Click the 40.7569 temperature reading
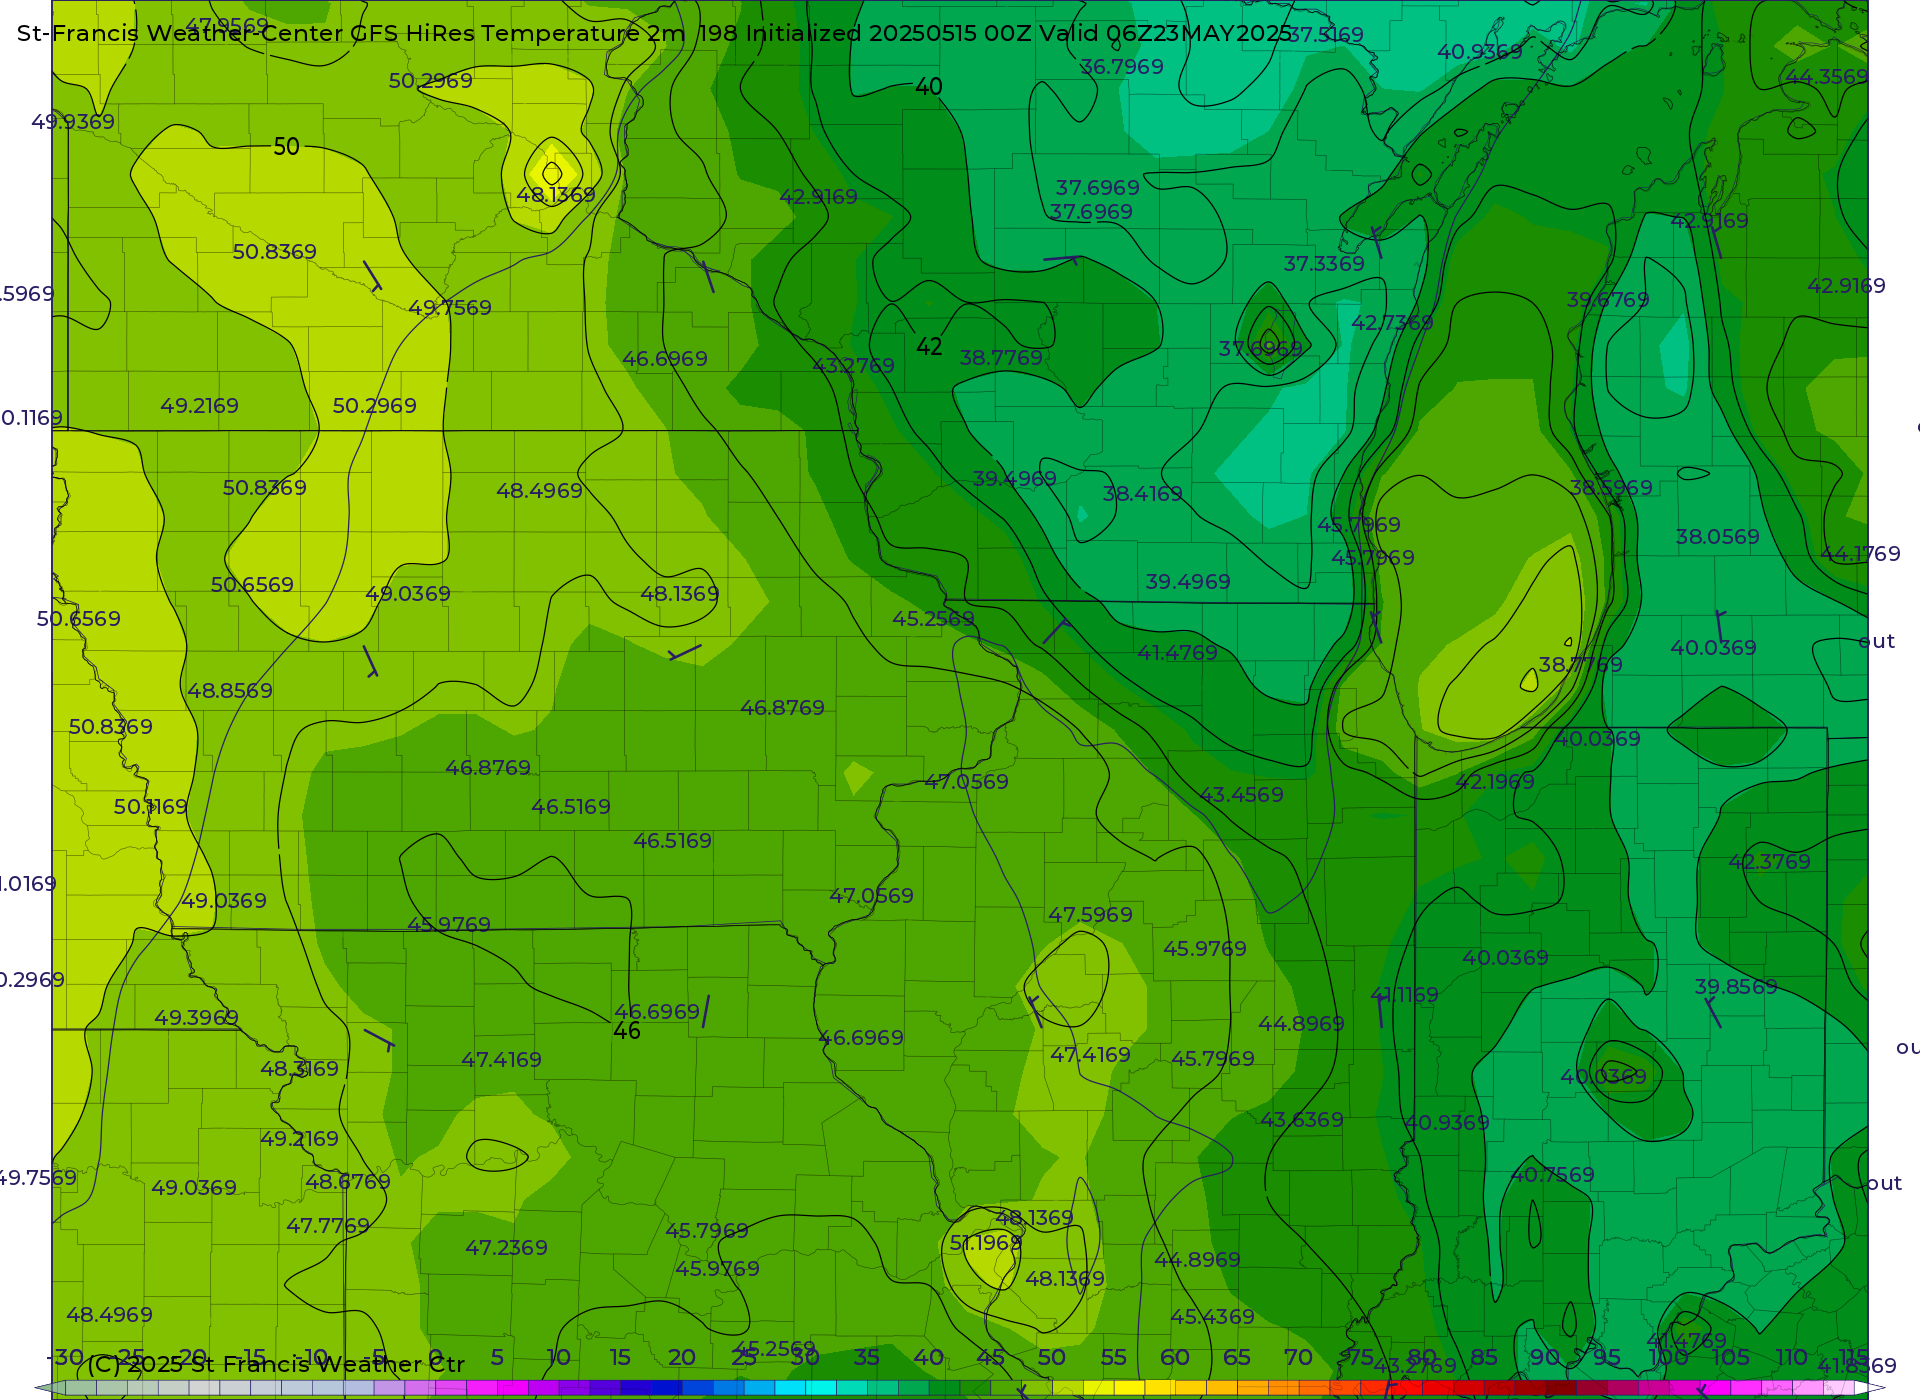The height and width of the screenshot is (1400, 1920). click(x=1552, y=1175)
